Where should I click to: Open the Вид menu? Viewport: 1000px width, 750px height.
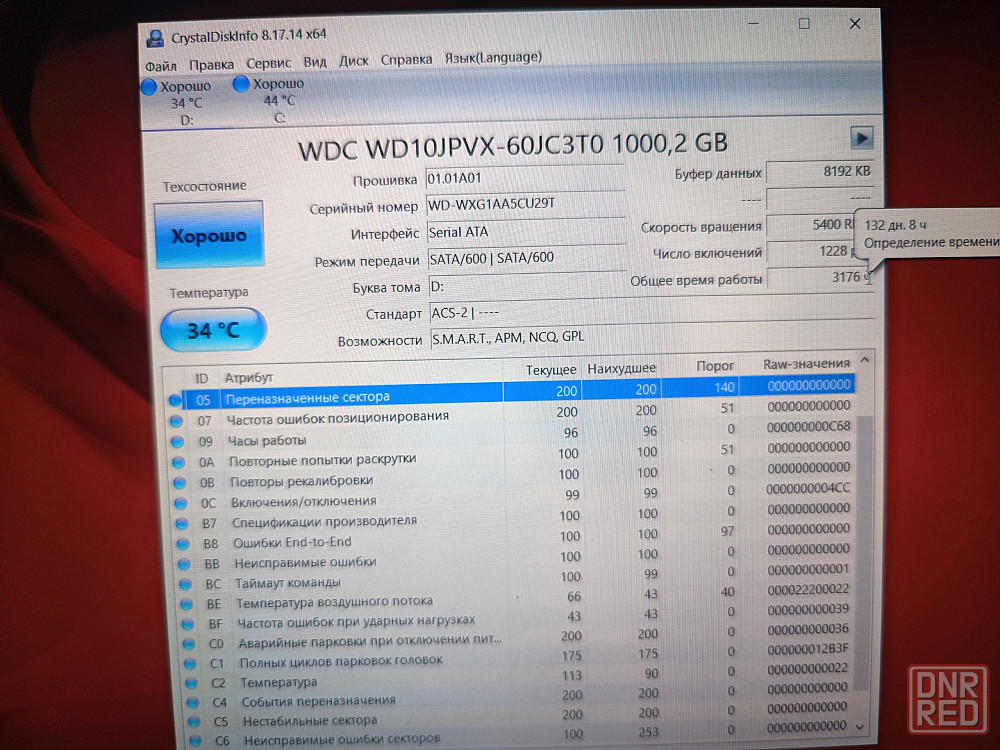click(314, 62)
